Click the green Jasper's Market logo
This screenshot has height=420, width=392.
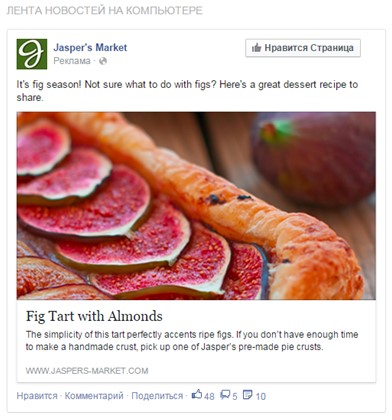[32, 54]
